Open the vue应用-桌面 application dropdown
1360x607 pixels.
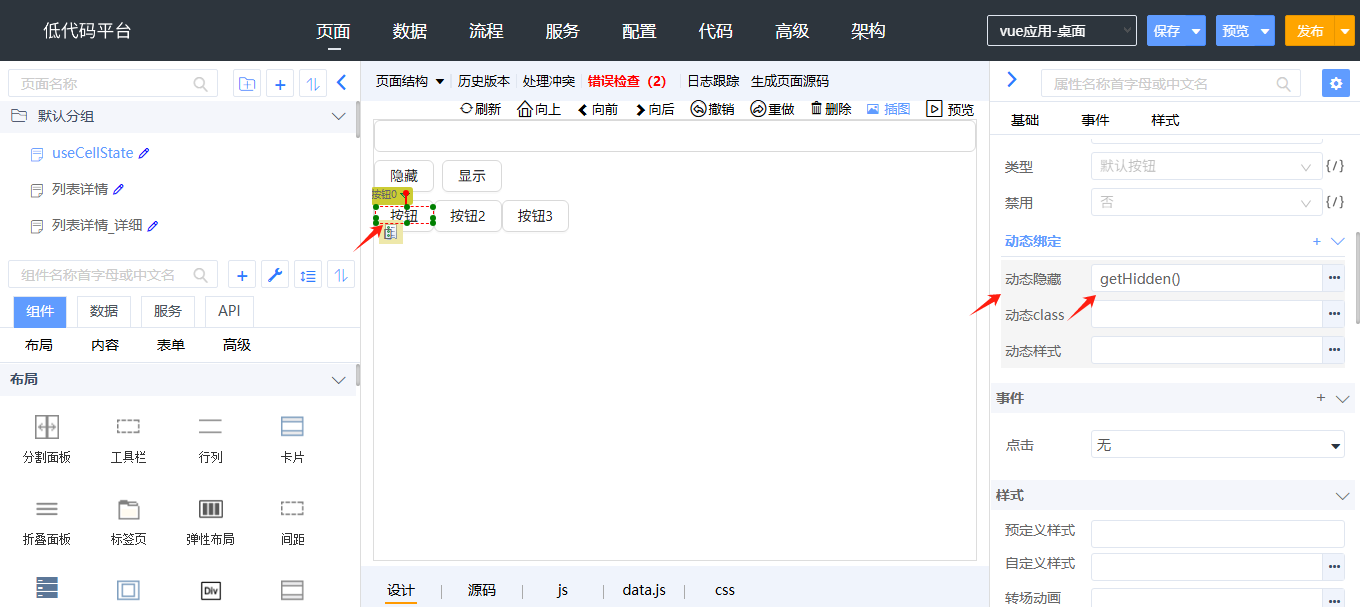click(1062, 31)
